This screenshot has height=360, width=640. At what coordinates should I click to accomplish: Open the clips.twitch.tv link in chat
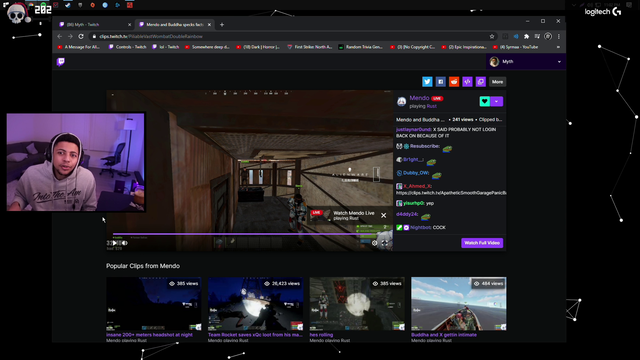click(451, 193)
